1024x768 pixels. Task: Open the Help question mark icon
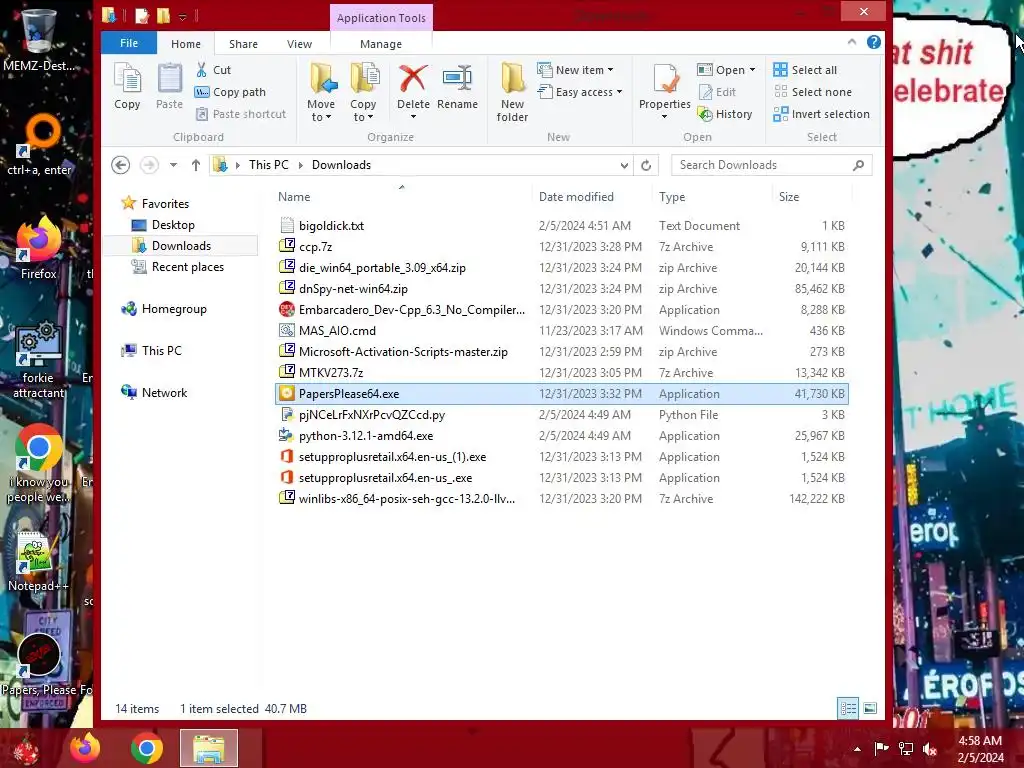pyautogui.click(x=873, y=42)
